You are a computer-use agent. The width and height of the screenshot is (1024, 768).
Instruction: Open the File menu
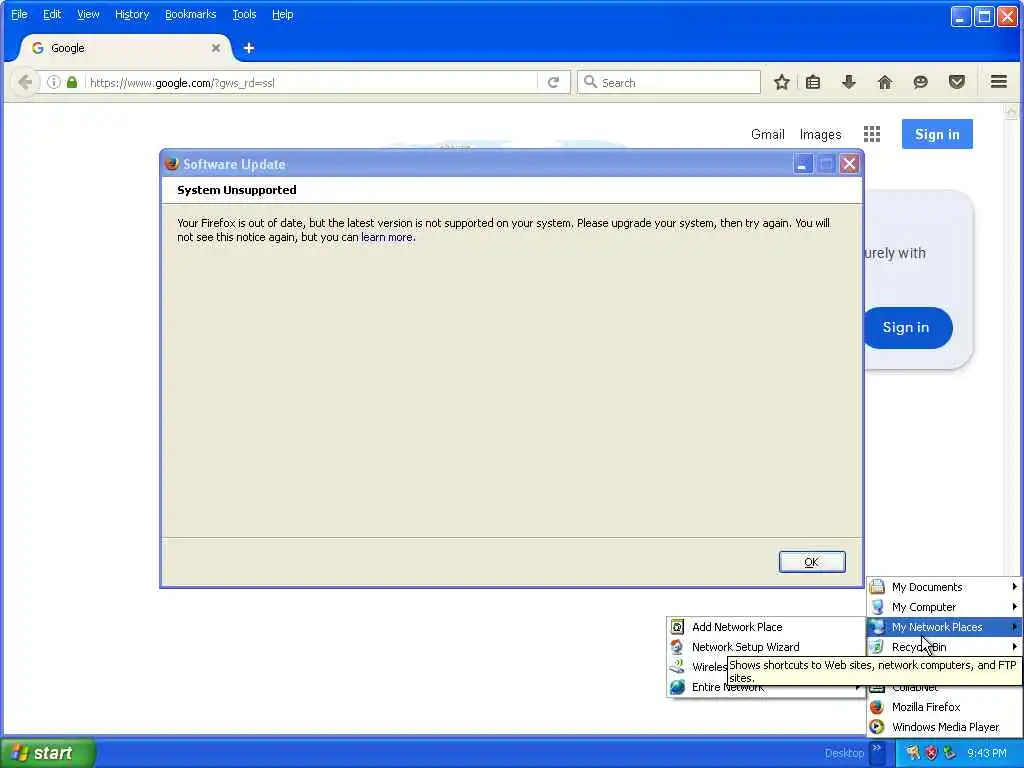coord(20,14)
